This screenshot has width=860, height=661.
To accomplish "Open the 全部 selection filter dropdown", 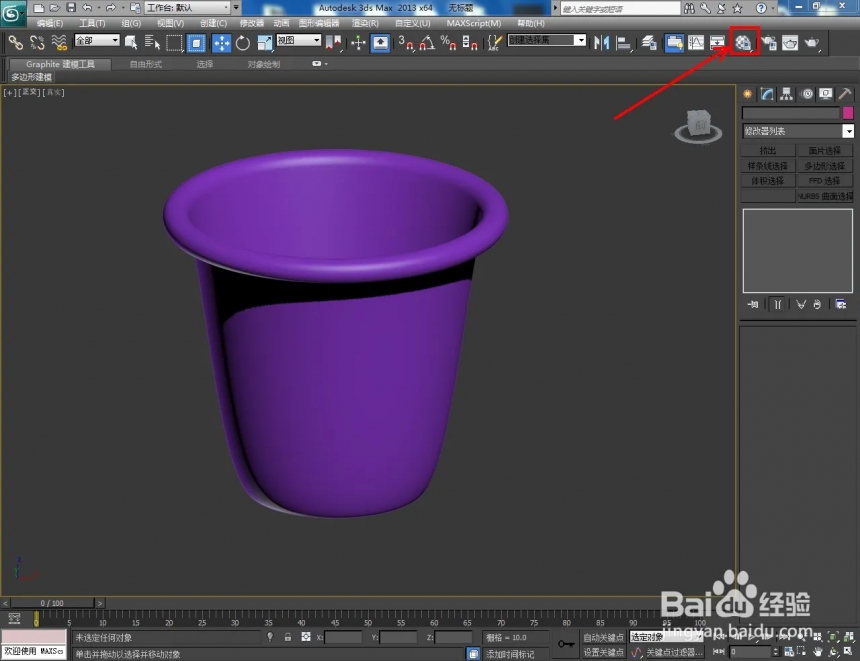I will 97,40.
